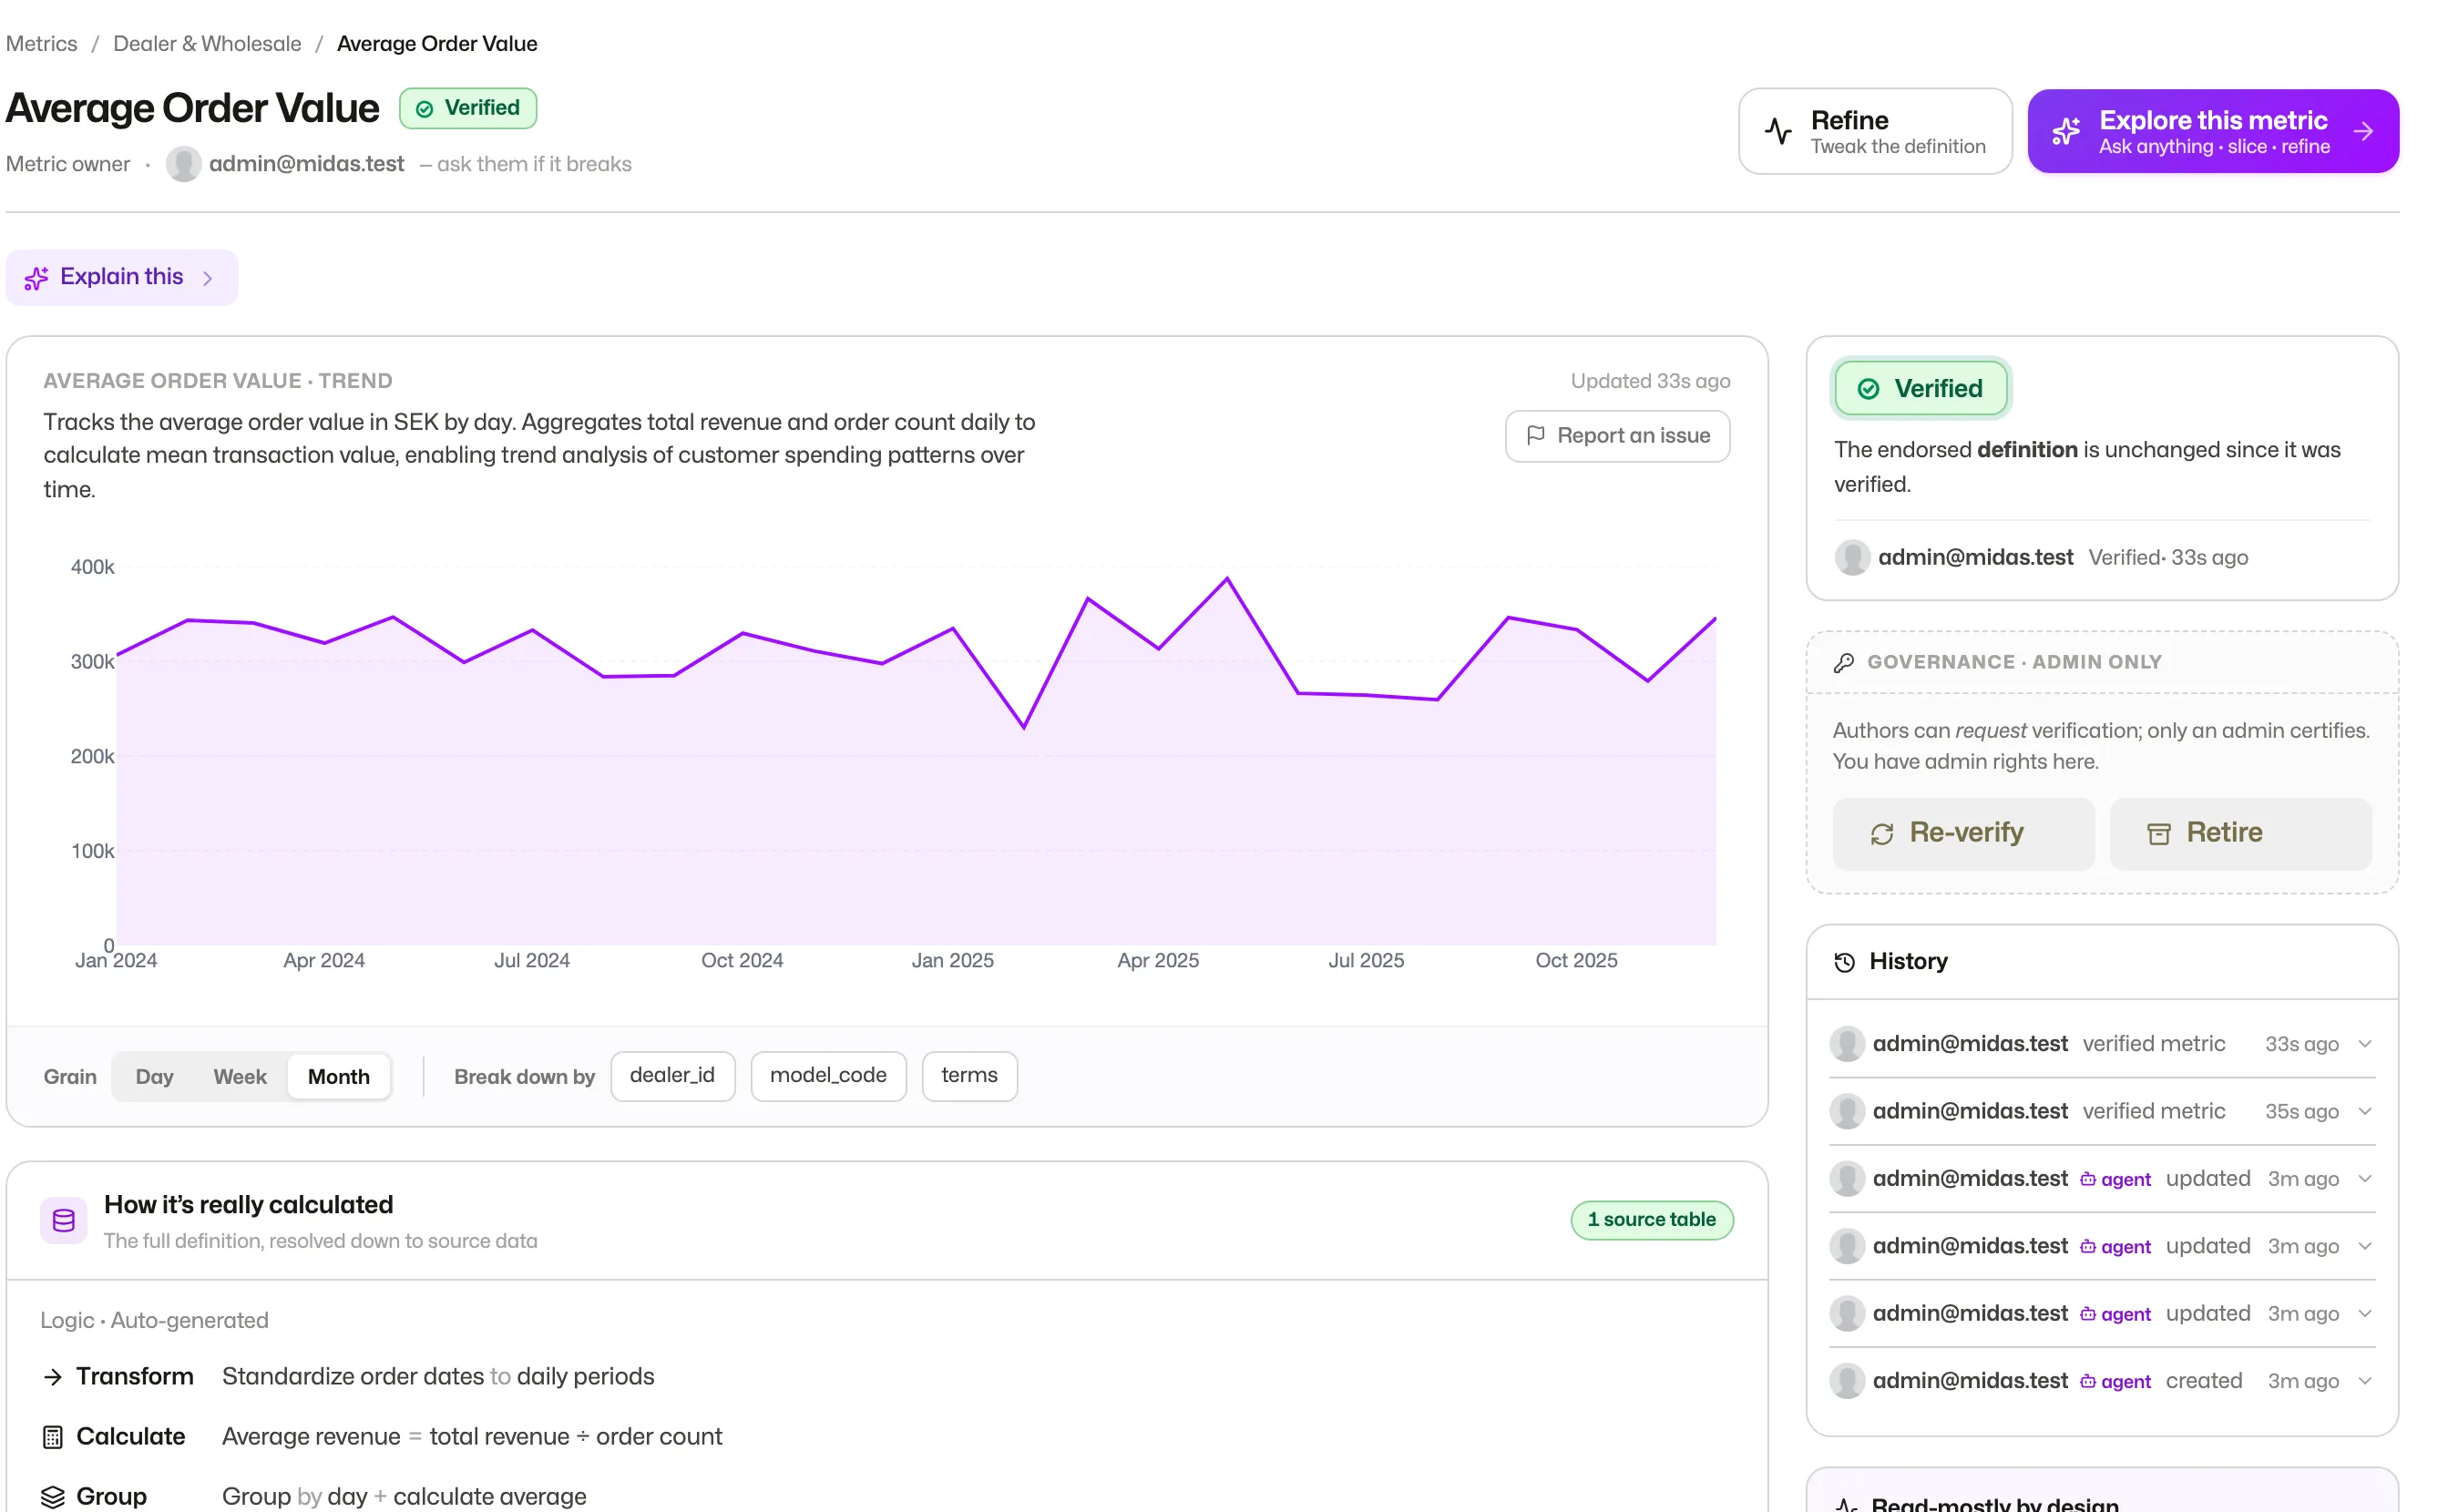This screenshot has height=1512, width=2438.
Task: Click the Read-mostly by design pulse icon
Action: [1846, 1504]
